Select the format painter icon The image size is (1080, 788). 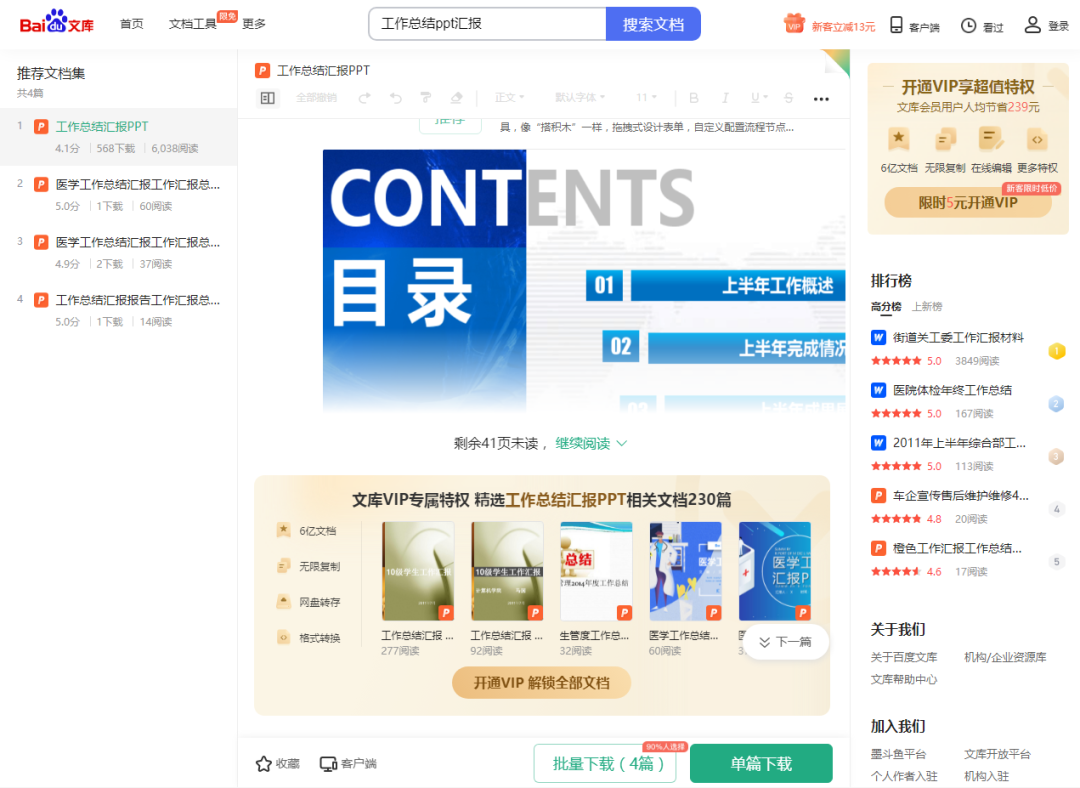pos(426,98)
